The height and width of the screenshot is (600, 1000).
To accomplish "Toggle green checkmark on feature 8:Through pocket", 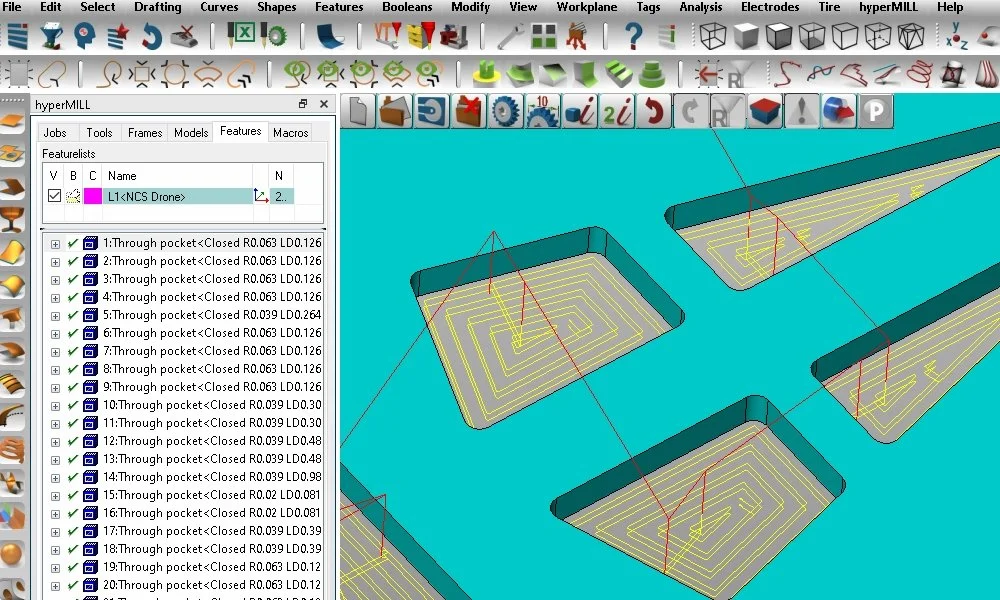I will pos(73,369).
